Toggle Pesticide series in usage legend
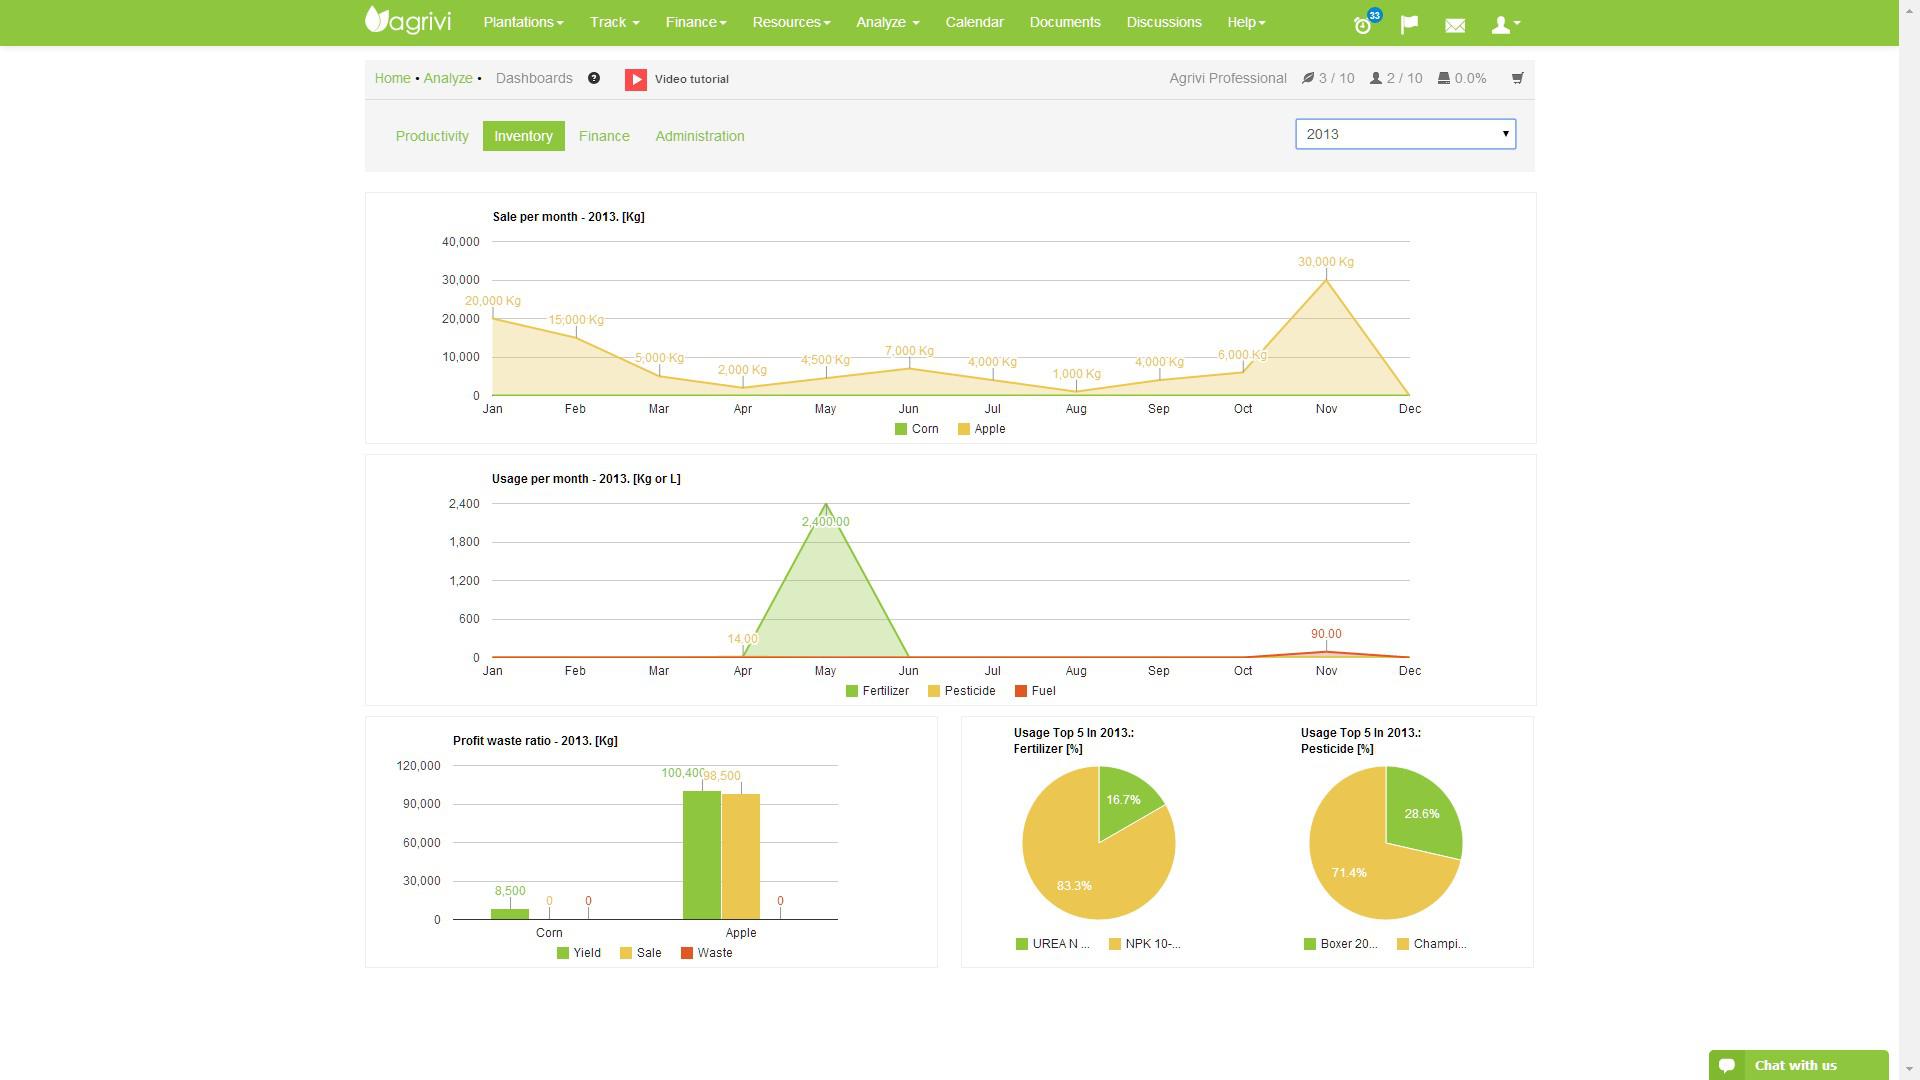This screenshot has height=1080, width=1920. coord(960,691)
